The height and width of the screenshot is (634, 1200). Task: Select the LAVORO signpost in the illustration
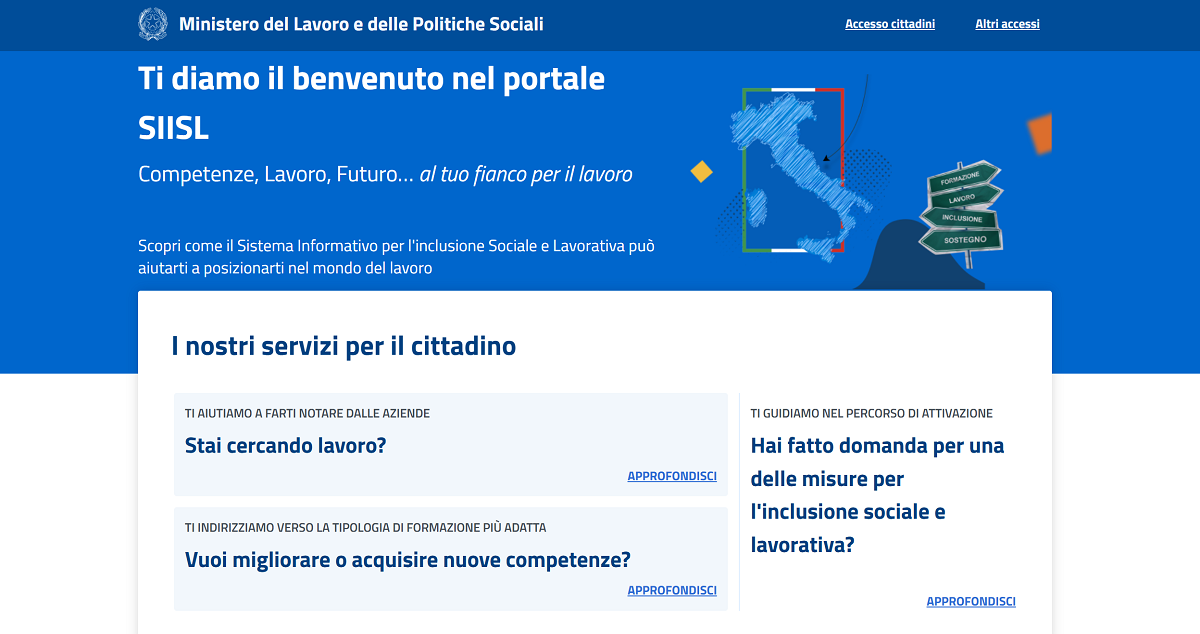[966, 197]
